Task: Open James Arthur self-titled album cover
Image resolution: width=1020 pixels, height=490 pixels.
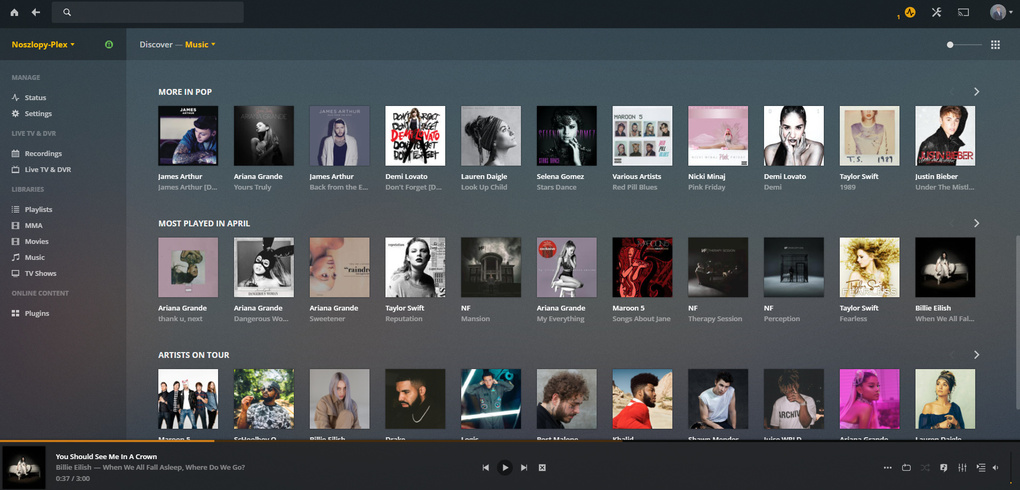Action: point(188,135)
